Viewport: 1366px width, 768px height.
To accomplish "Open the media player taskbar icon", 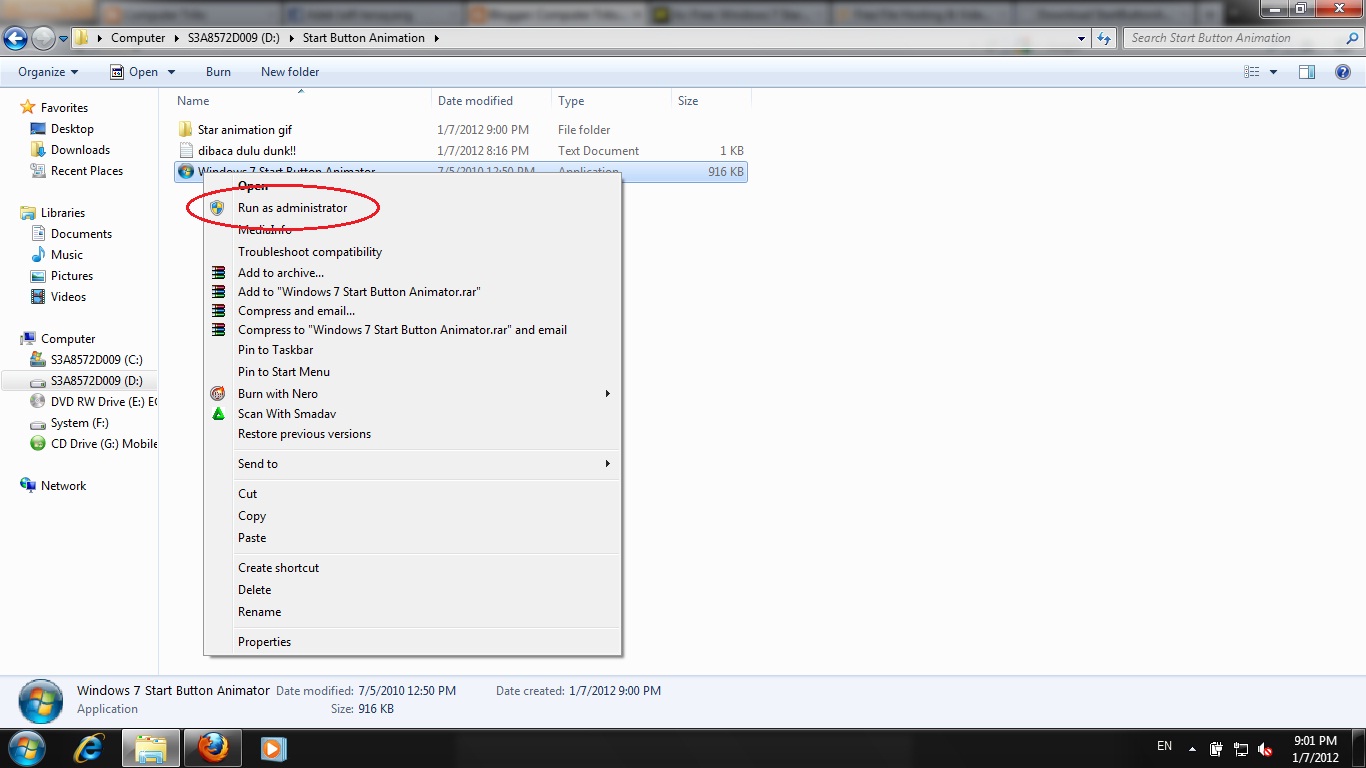I will click(273, 748).
